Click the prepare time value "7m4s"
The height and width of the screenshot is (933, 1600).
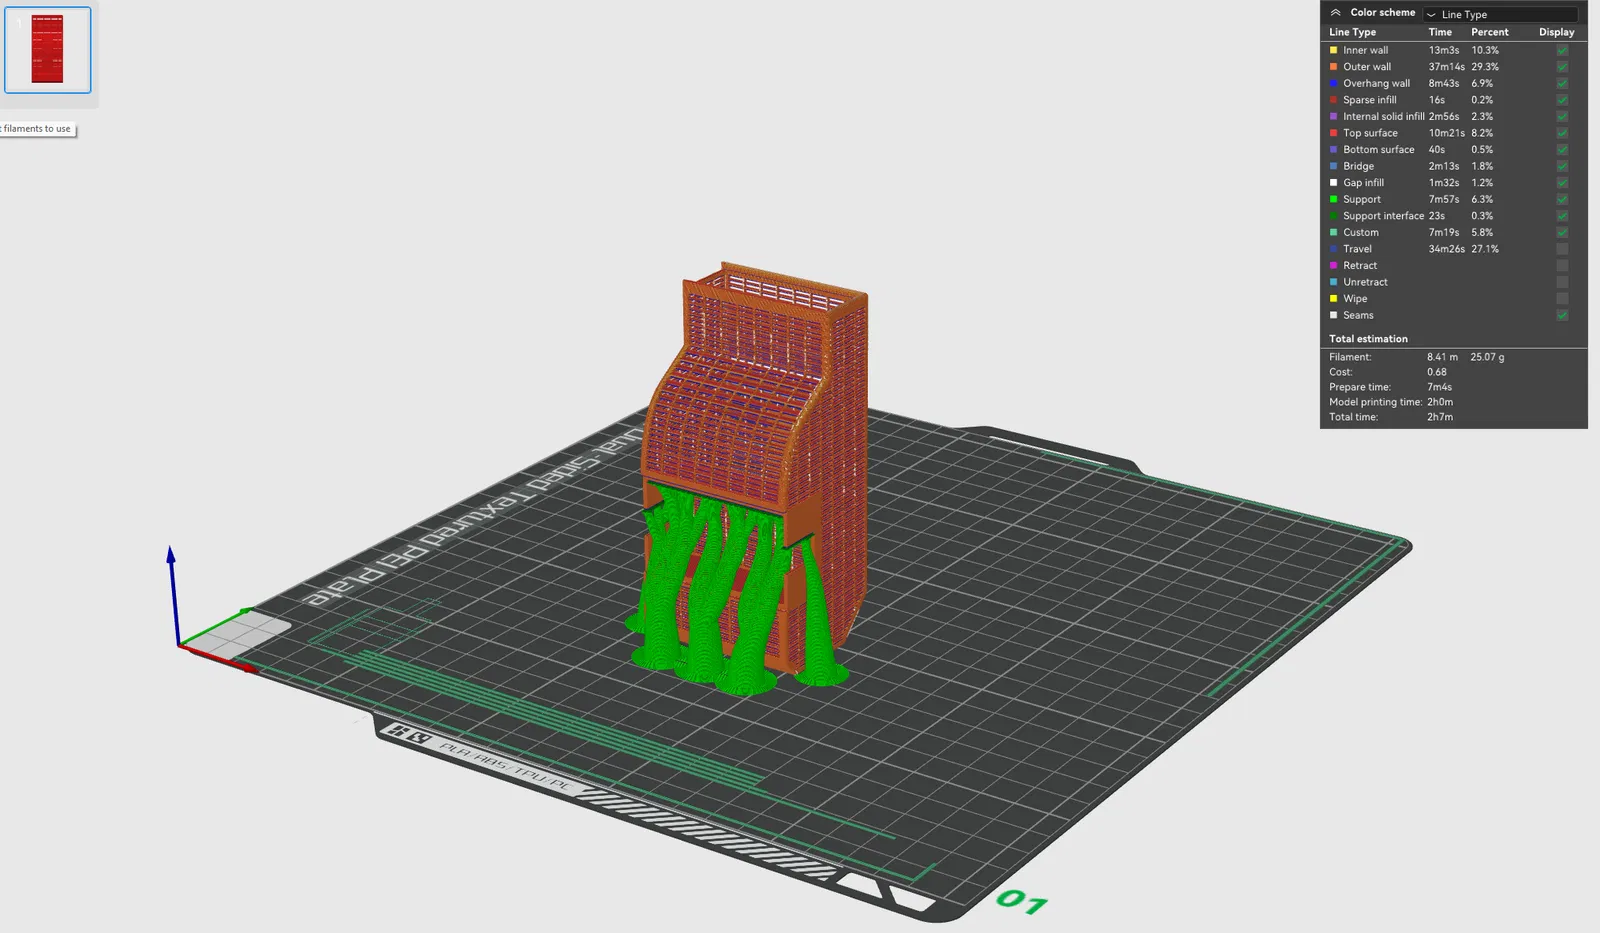click(1439, 387)
